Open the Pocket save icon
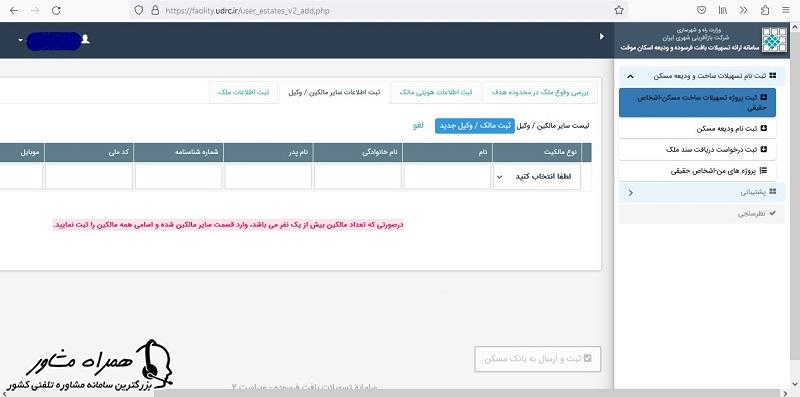The image size is (800, 397). click(702, 10)
